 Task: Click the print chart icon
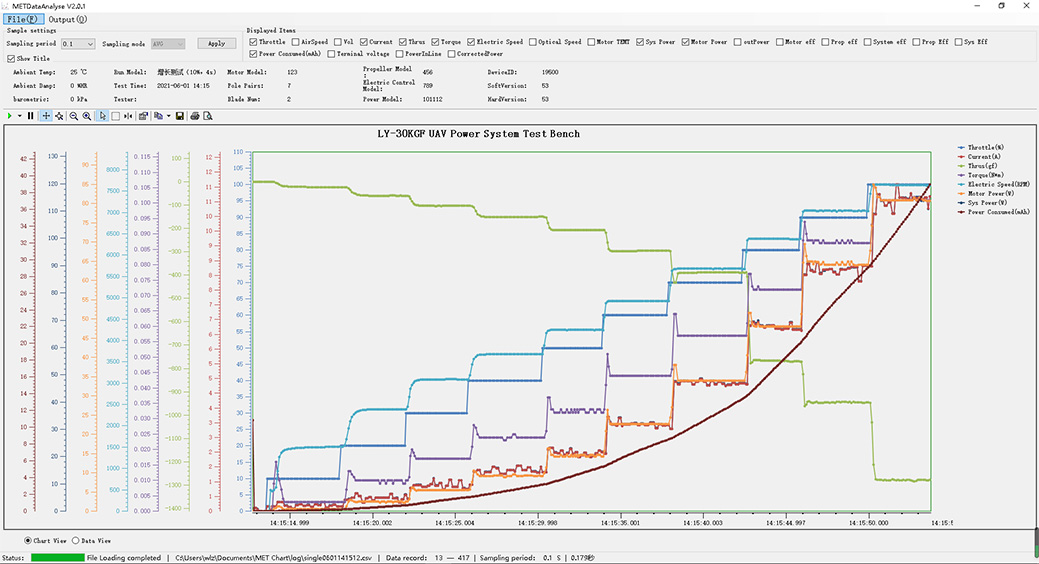[195, 116]
